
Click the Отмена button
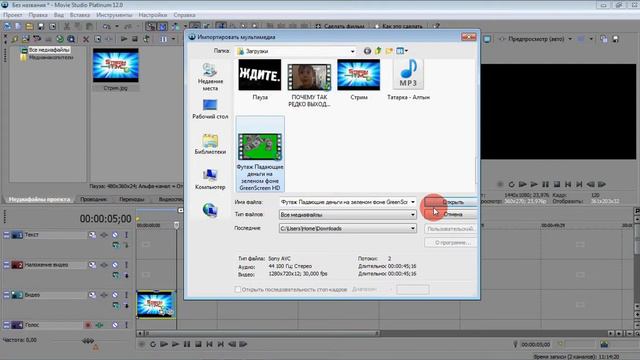[451, 214]
